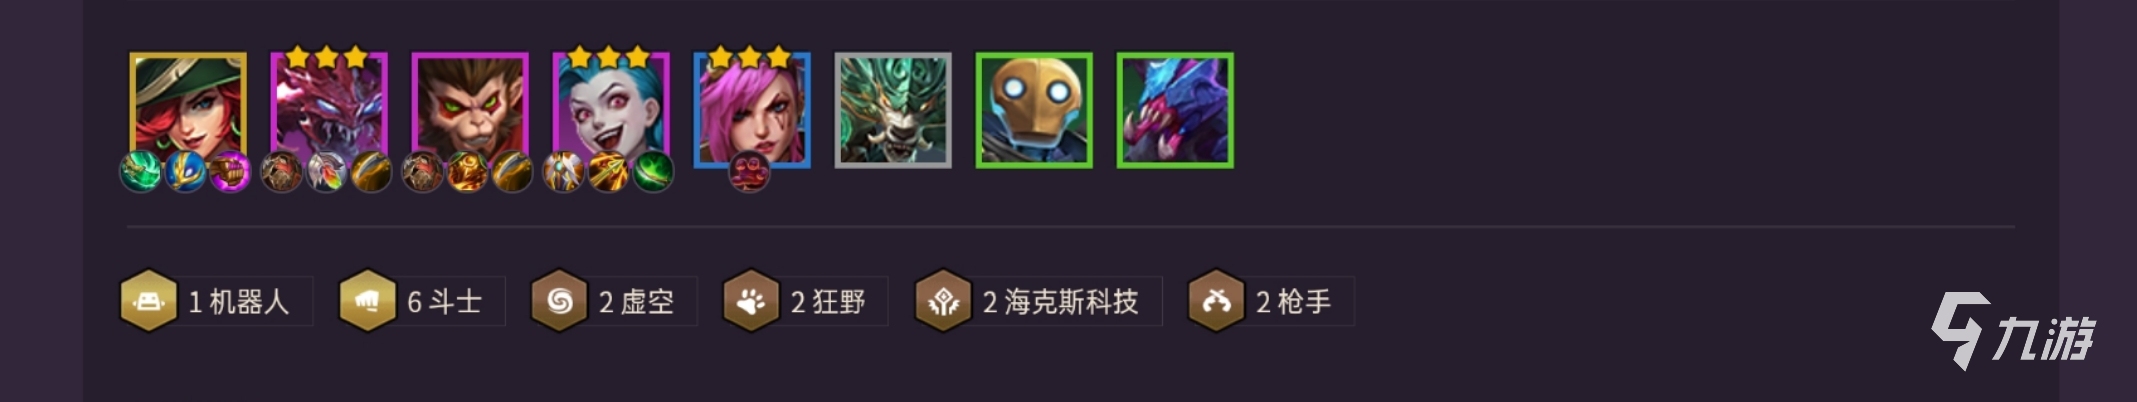Click the 斗士 brawler fist trait icon
The image size is (2137, 402).
[367, 301]
